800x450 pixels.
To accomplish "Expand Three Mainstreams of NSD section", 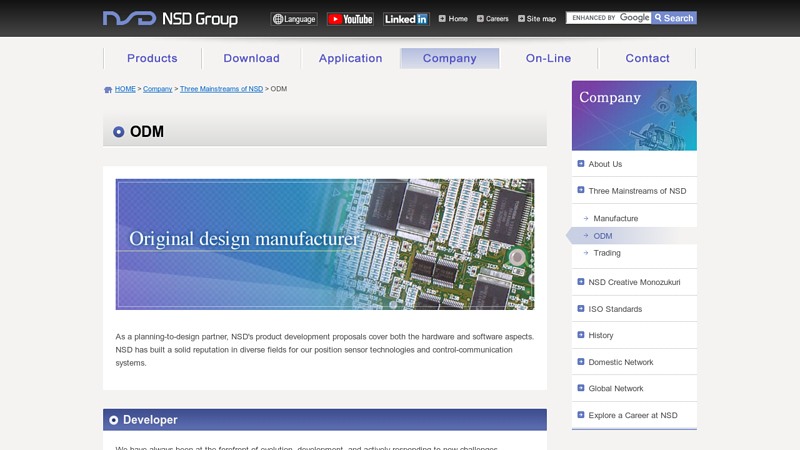I will tap(634, 191).
